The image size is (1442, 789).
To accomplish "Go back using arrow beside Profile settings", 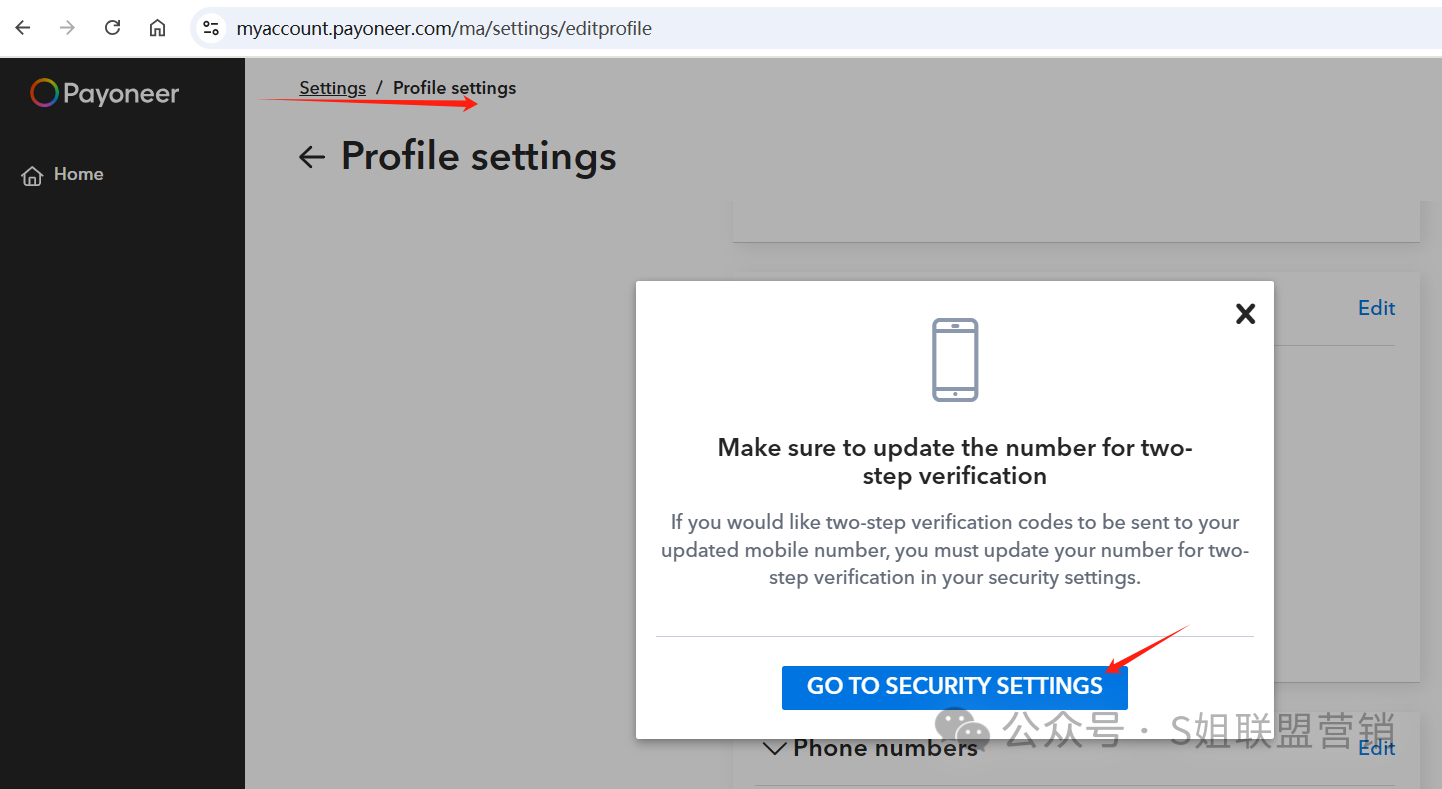I will tap(312, 157).
